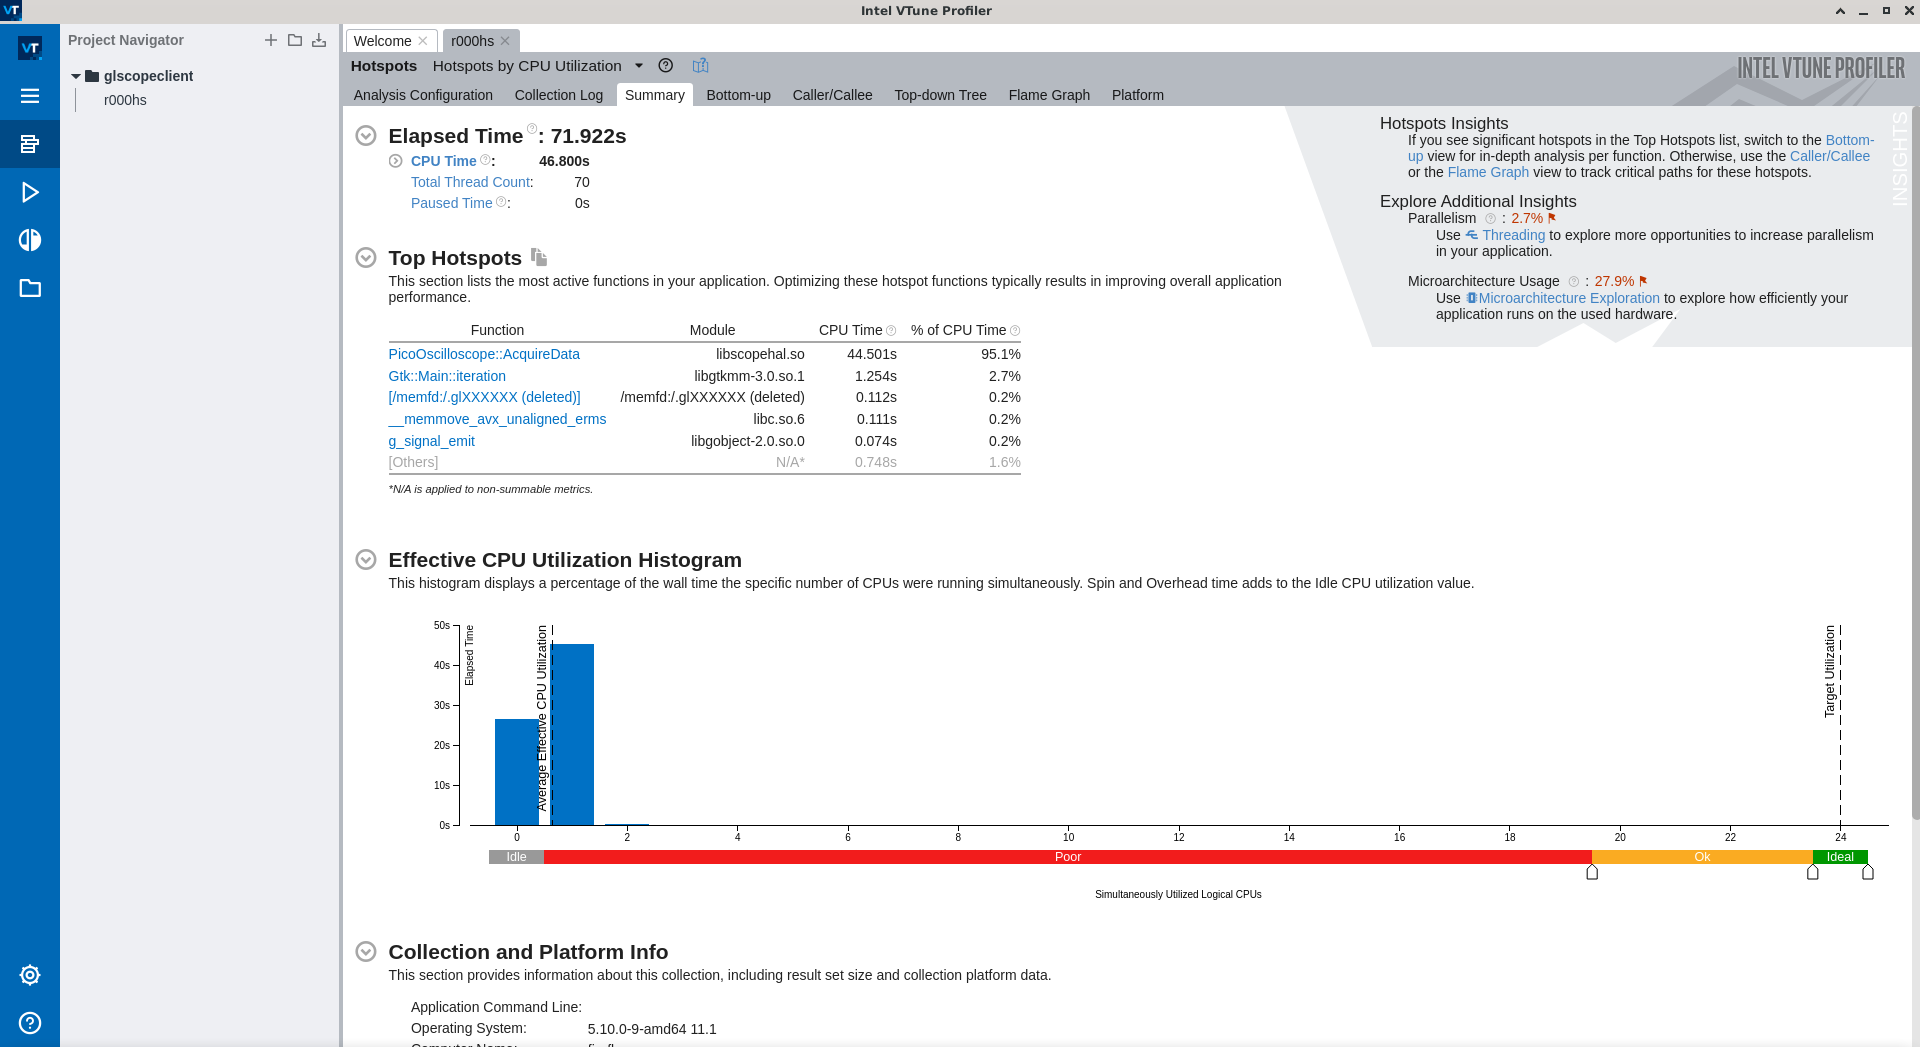This screenshot has height=1047, width=1920.
Task: Select the Project Navigator sidebar icon
Action: click(30, 144)
